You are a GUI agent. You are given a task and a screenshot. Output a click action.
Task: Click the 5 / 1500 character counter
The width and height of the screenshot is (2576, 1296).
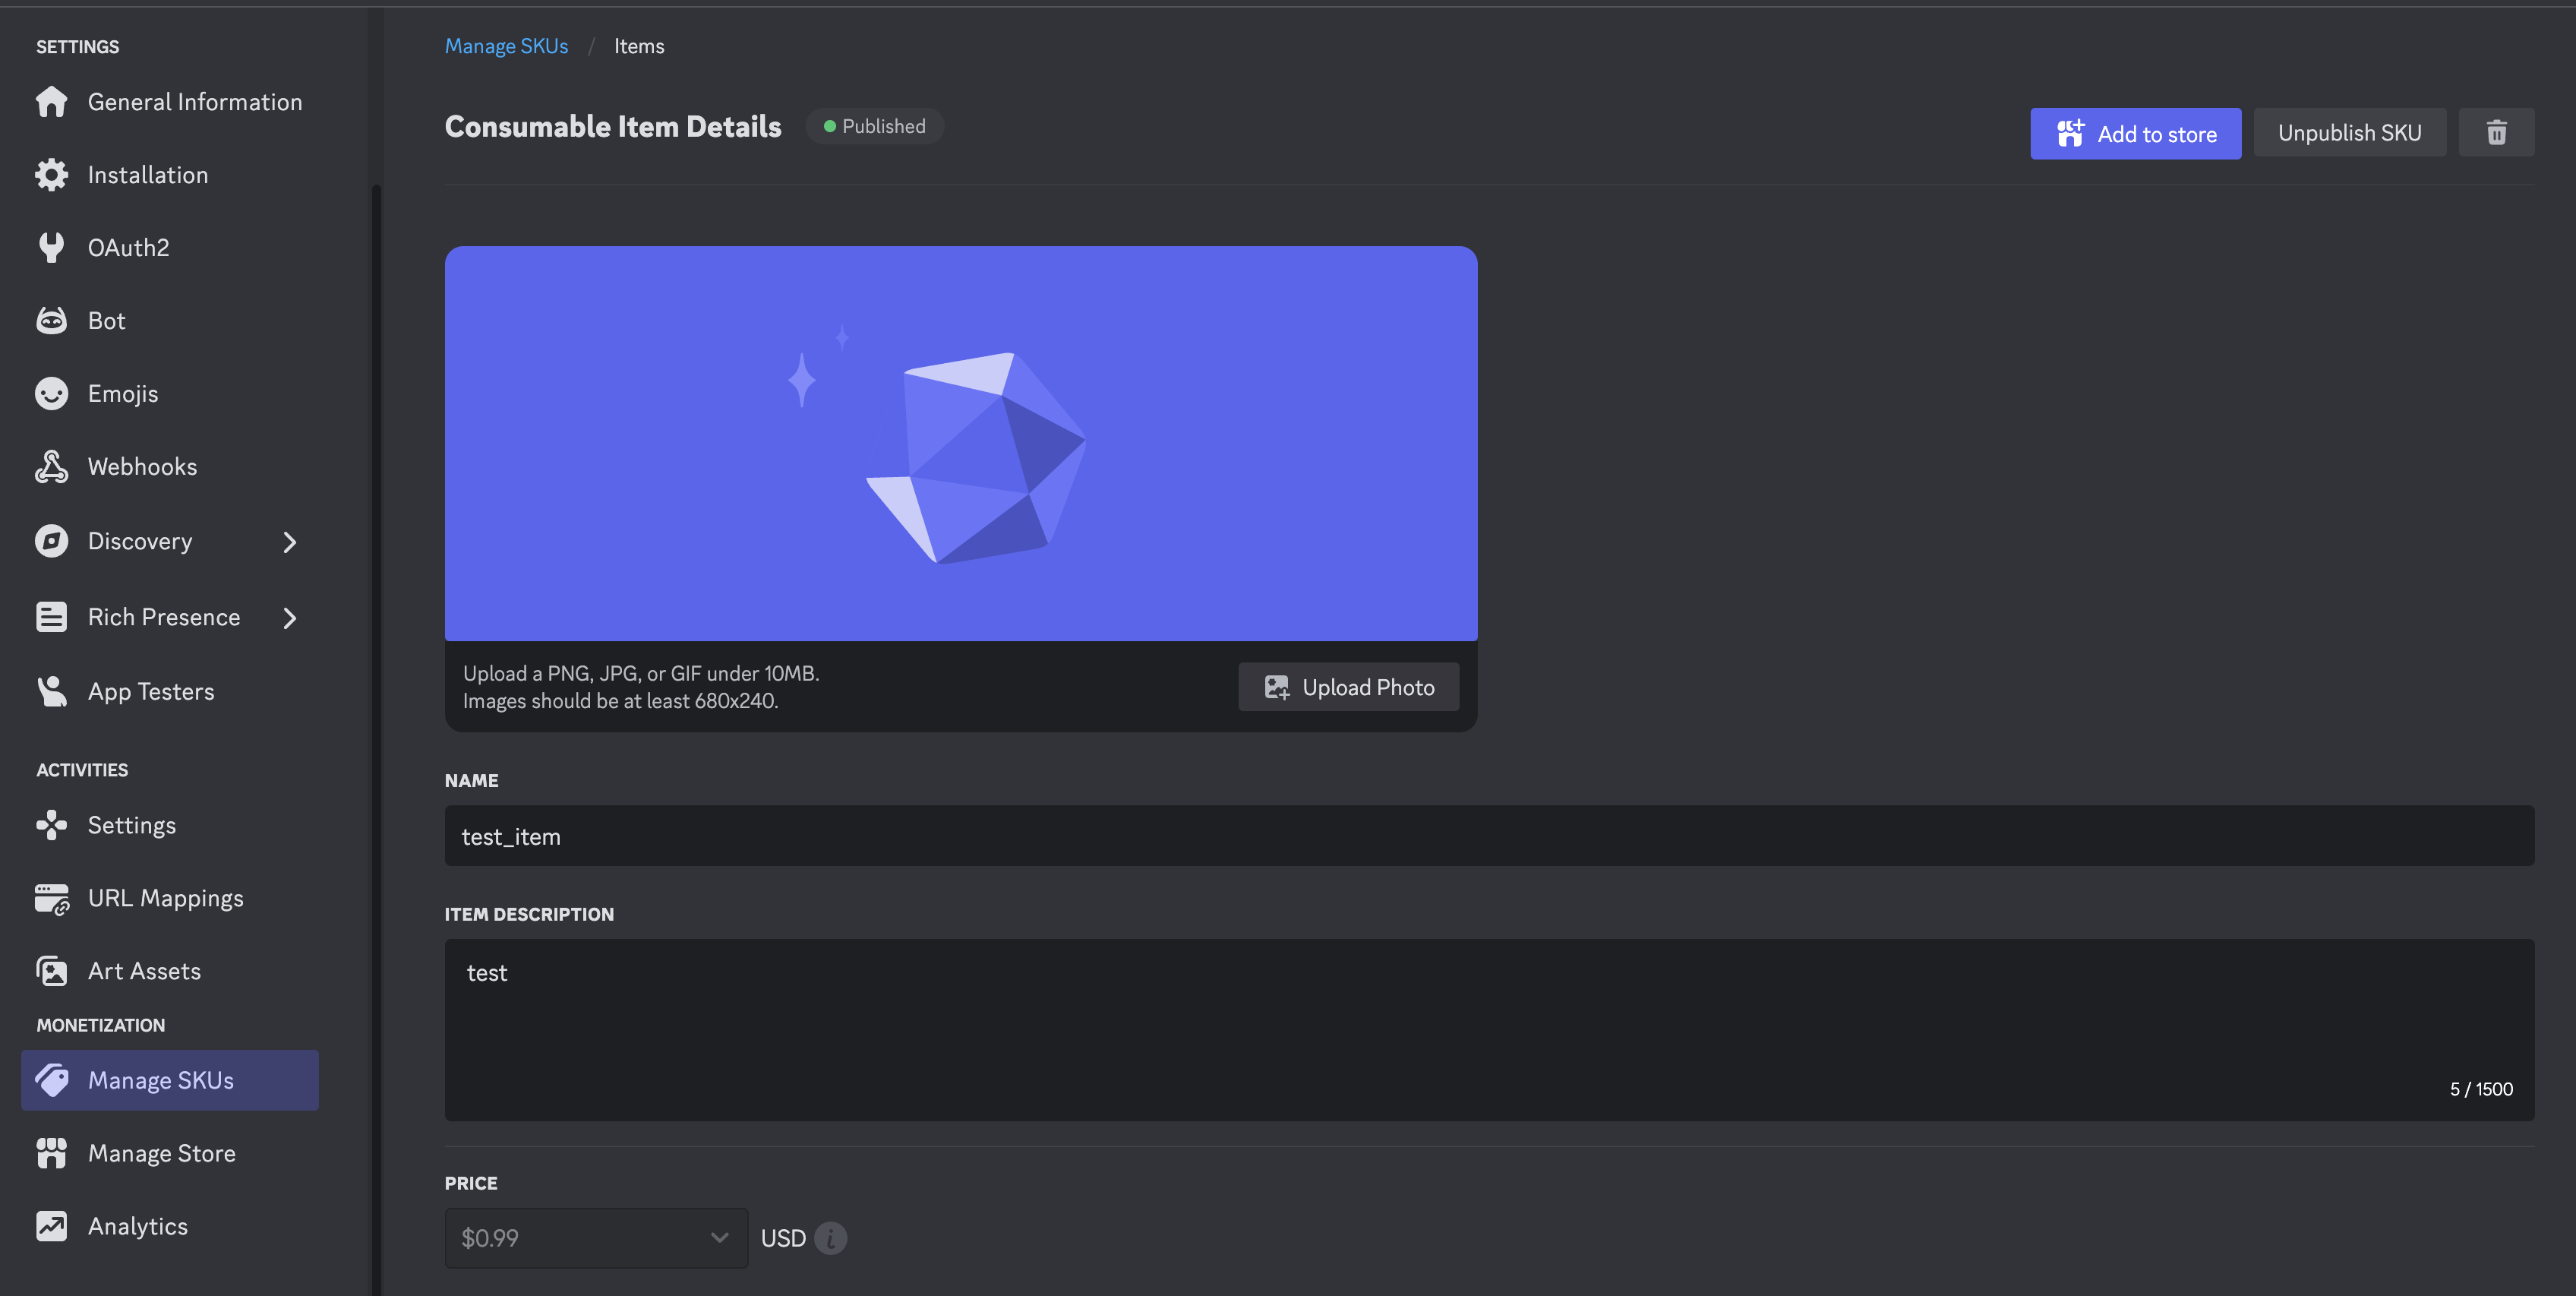coord(2481,1089)
